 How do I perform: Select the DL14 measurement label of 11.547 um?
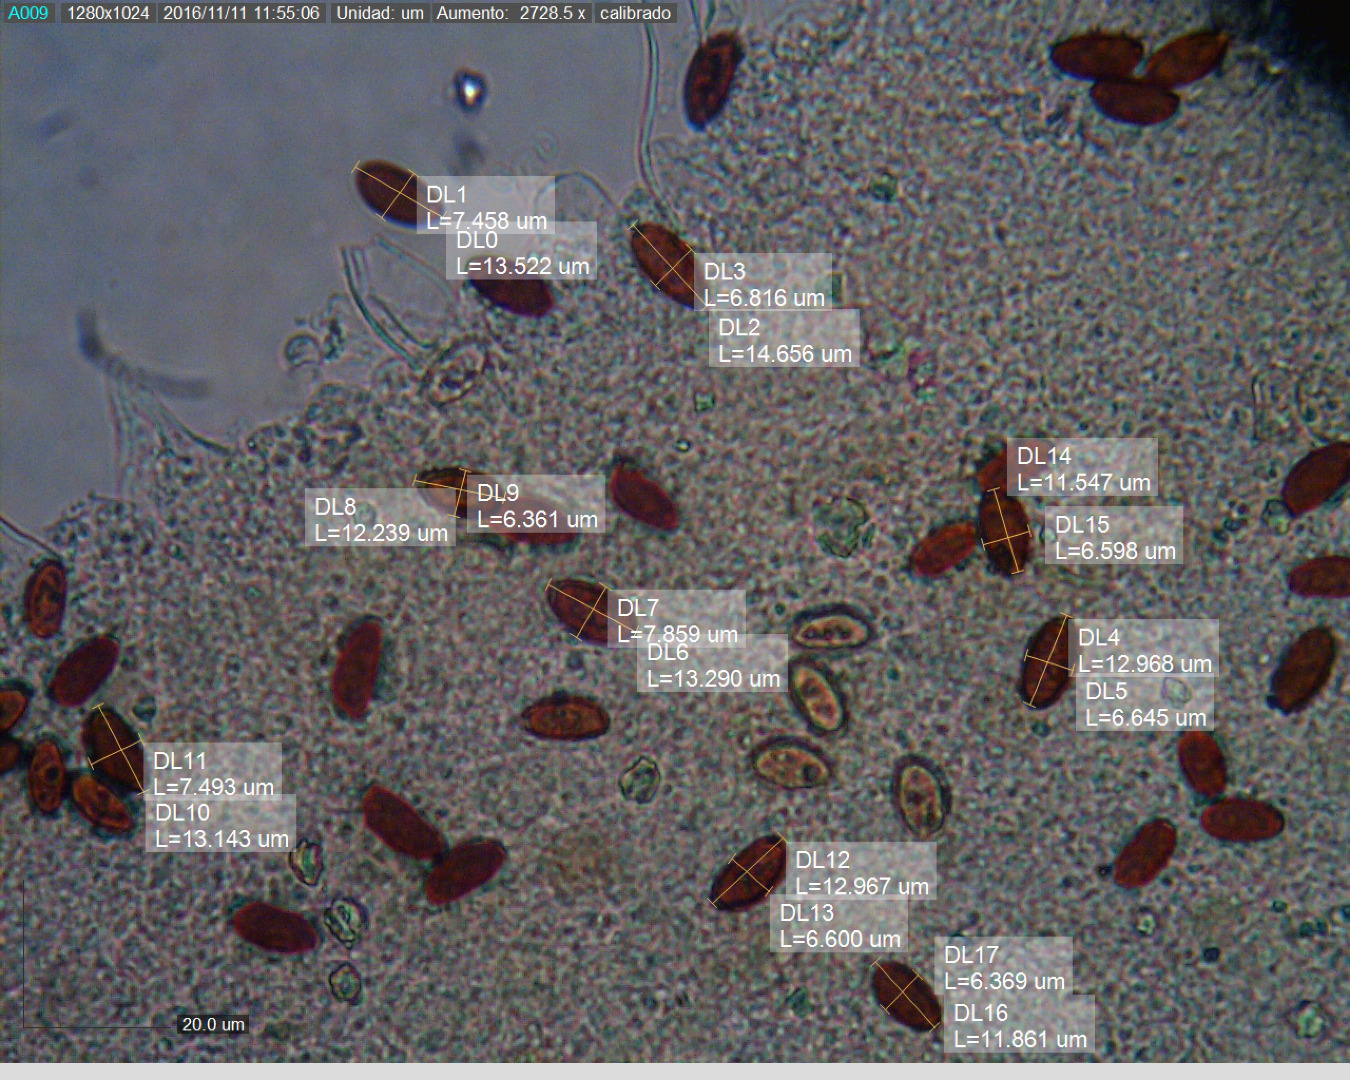pos(1083,469)
